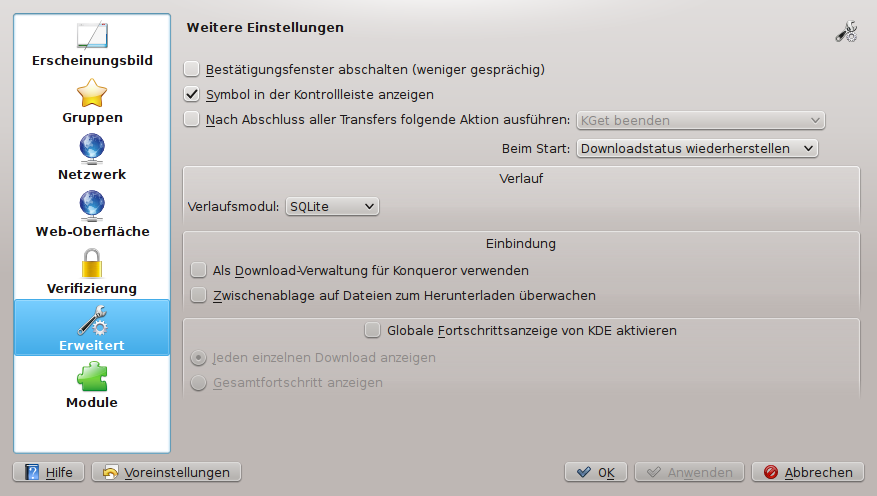The width and height of the screenshot is (877, 496).
Task: Confirm with the OK button label
Action: coord(606,473)
